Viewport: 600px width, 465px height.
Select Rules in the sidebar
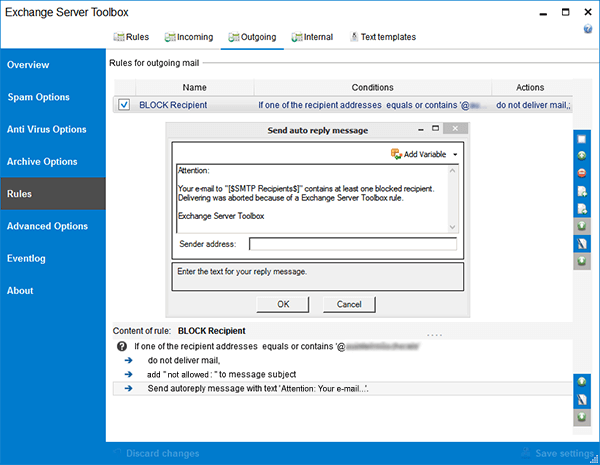(53, 194)
